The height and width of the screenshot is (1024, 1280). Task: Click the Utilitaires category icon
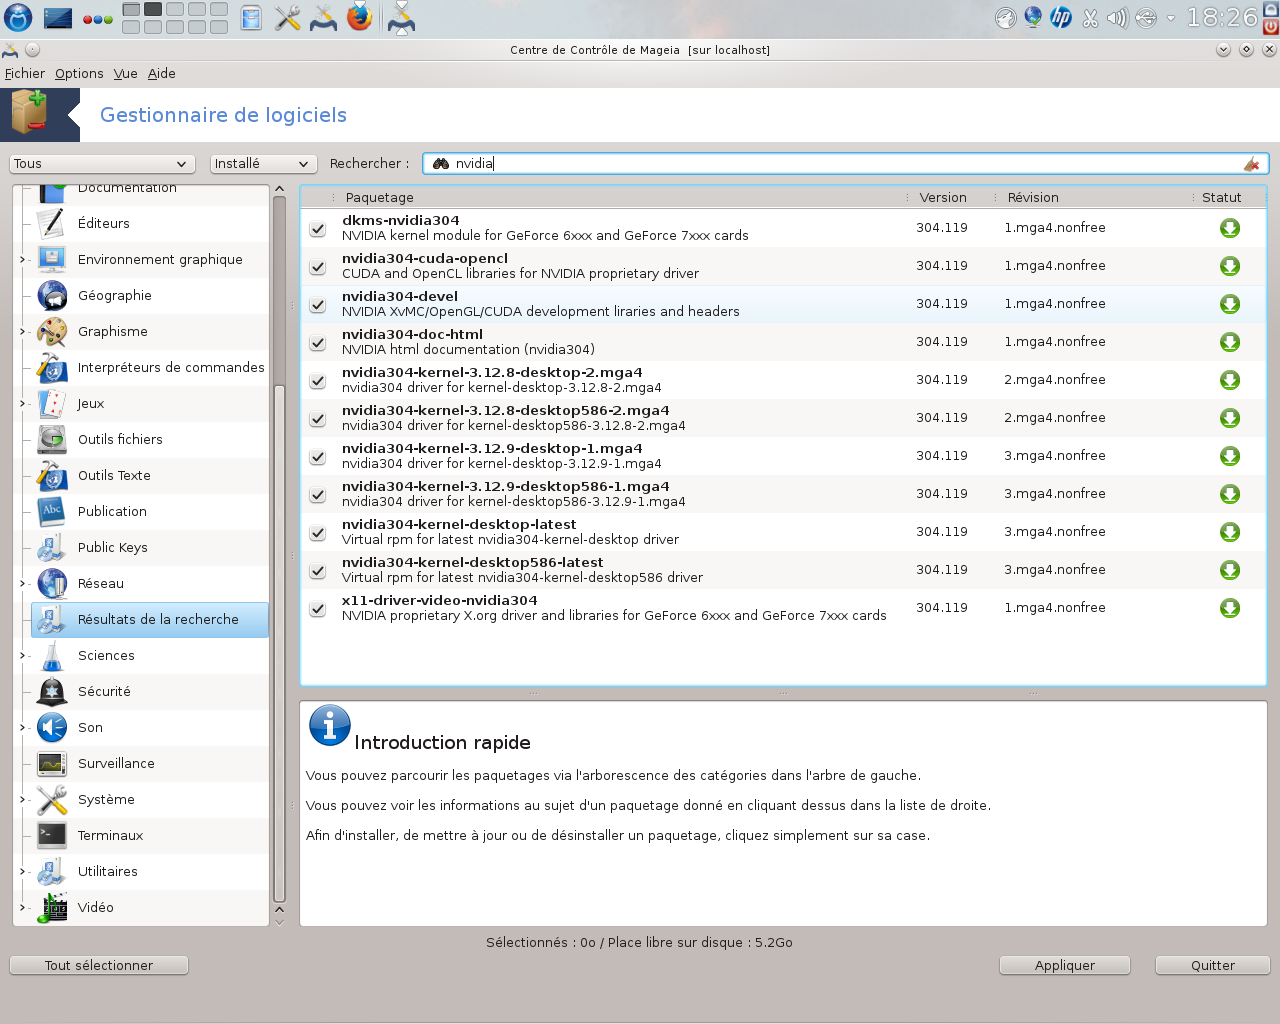pos(52,871)
